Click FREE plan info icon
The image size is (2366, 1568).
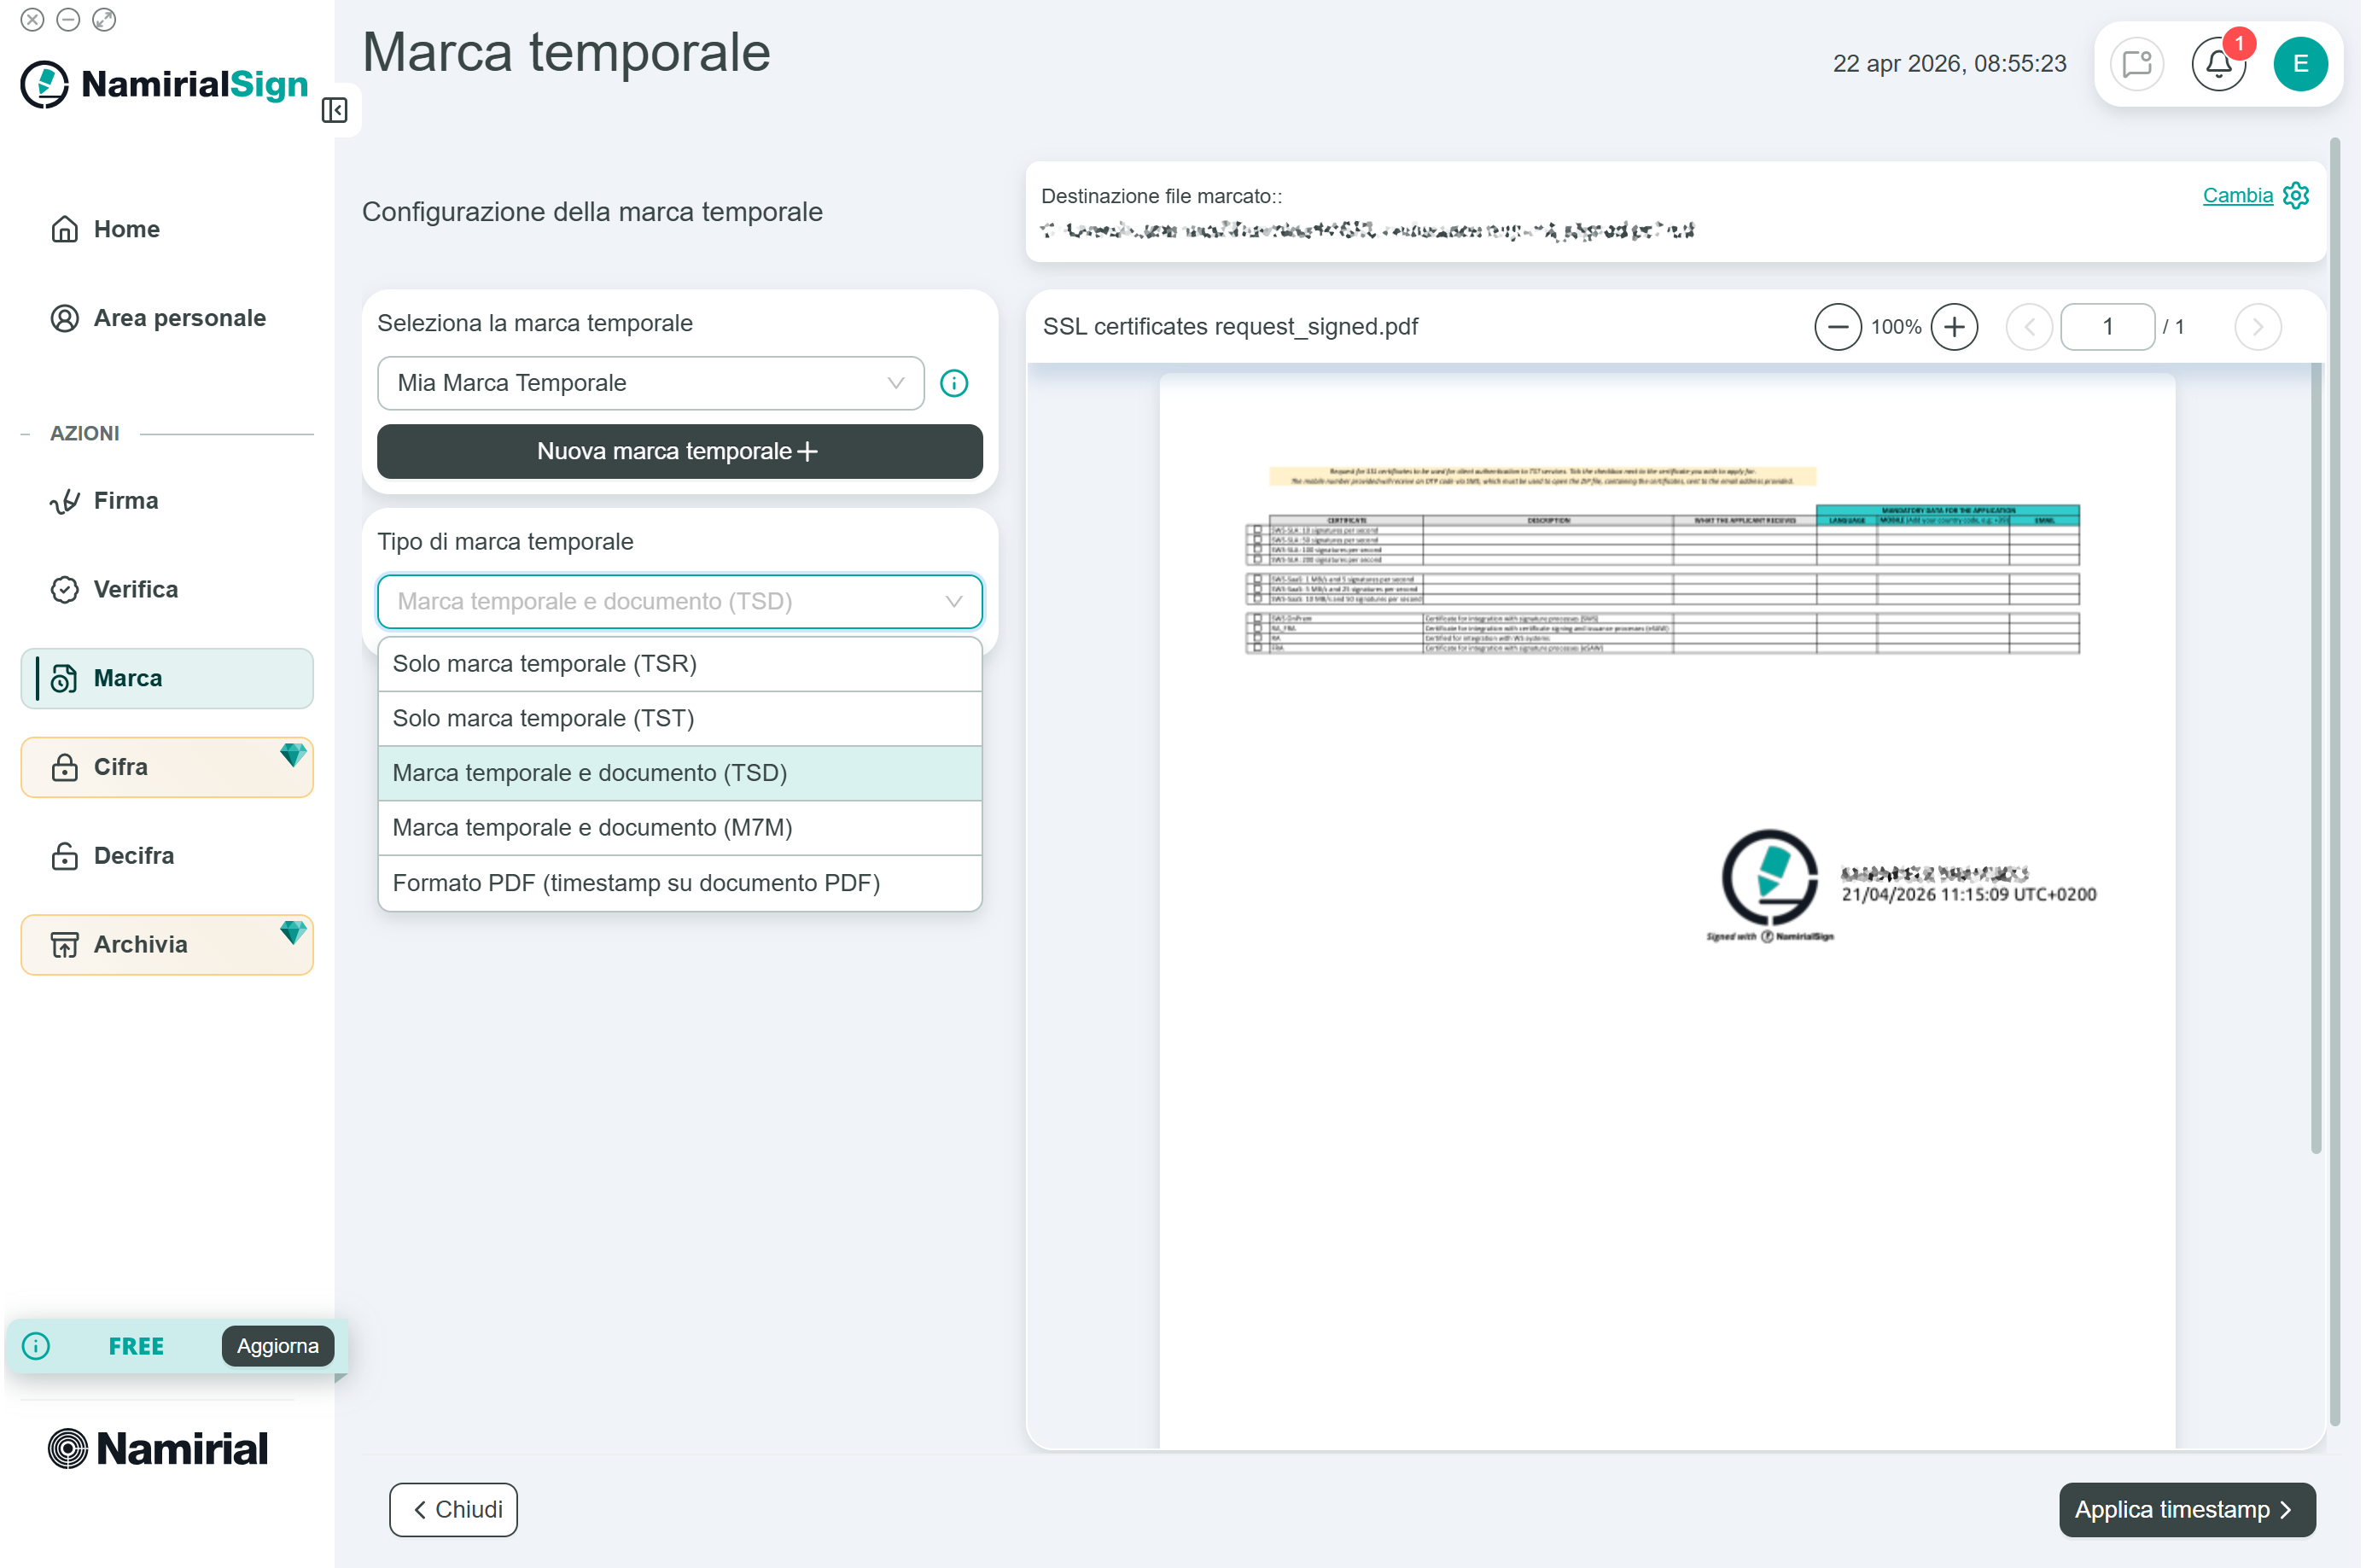pos(36,1346)
